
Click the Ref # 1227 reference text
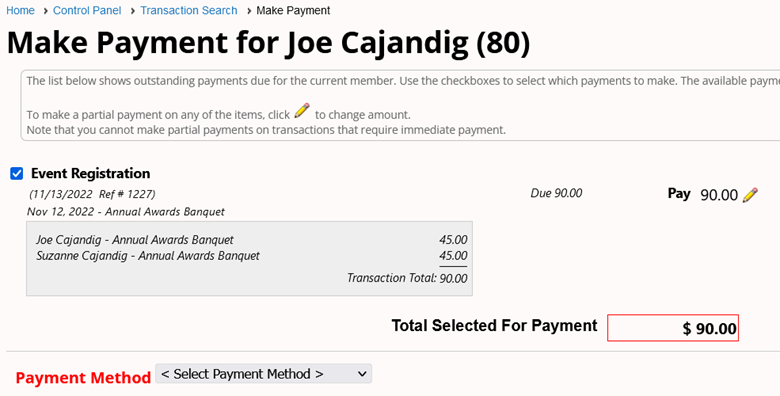click(127, 194)
